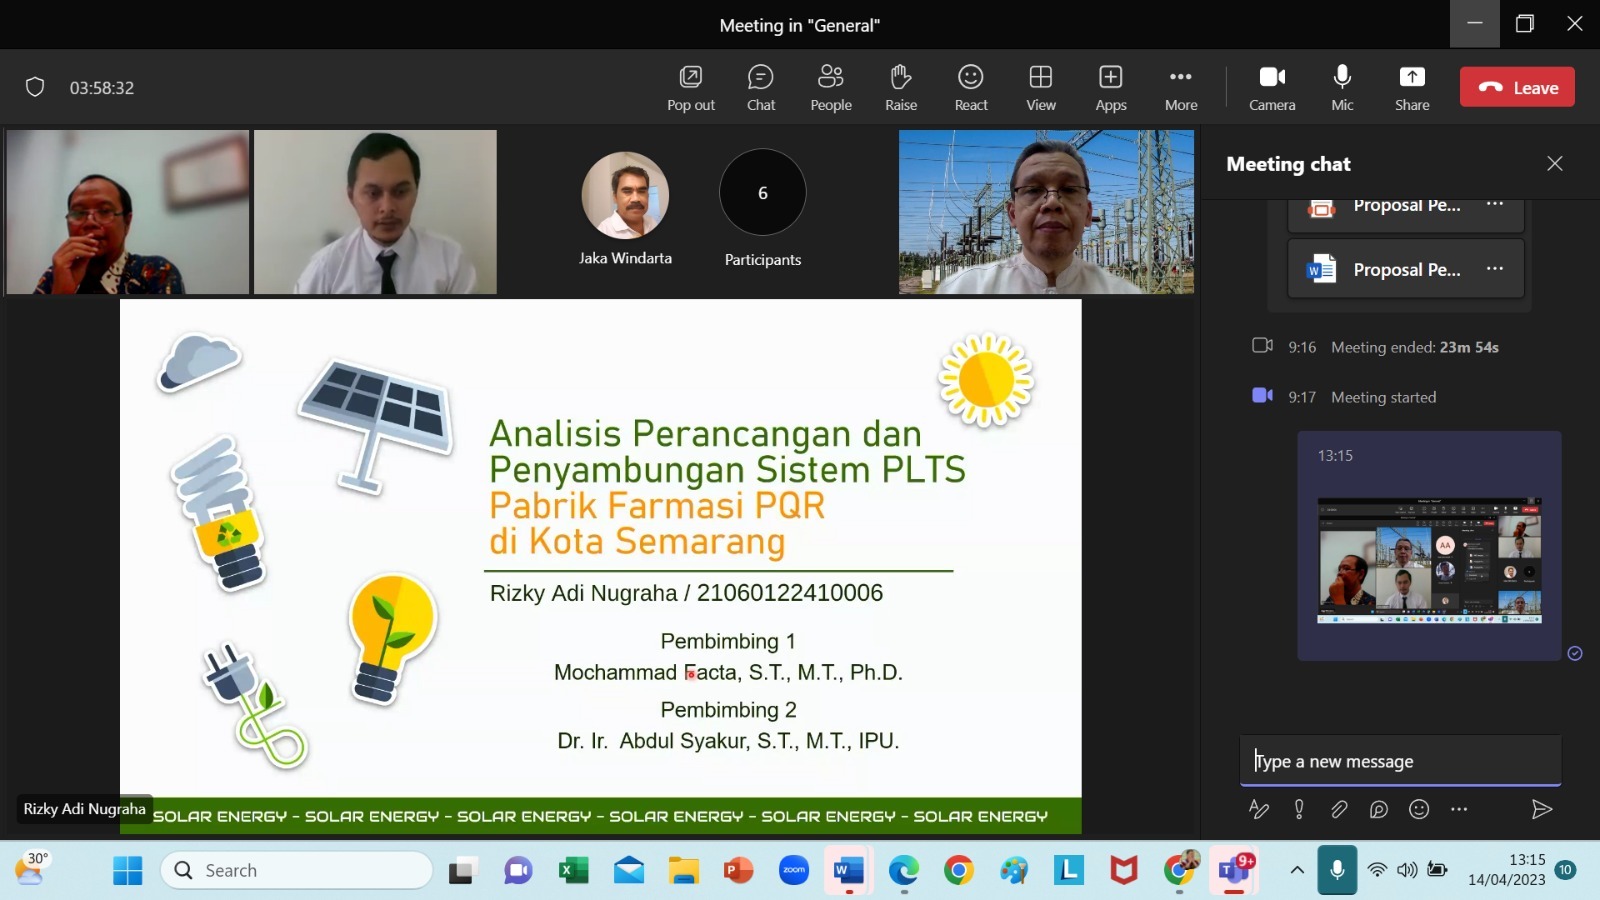Leave the meeting
This screenshot has height=900, width=1600.
pyautogui.click(x=1517, y=87)
